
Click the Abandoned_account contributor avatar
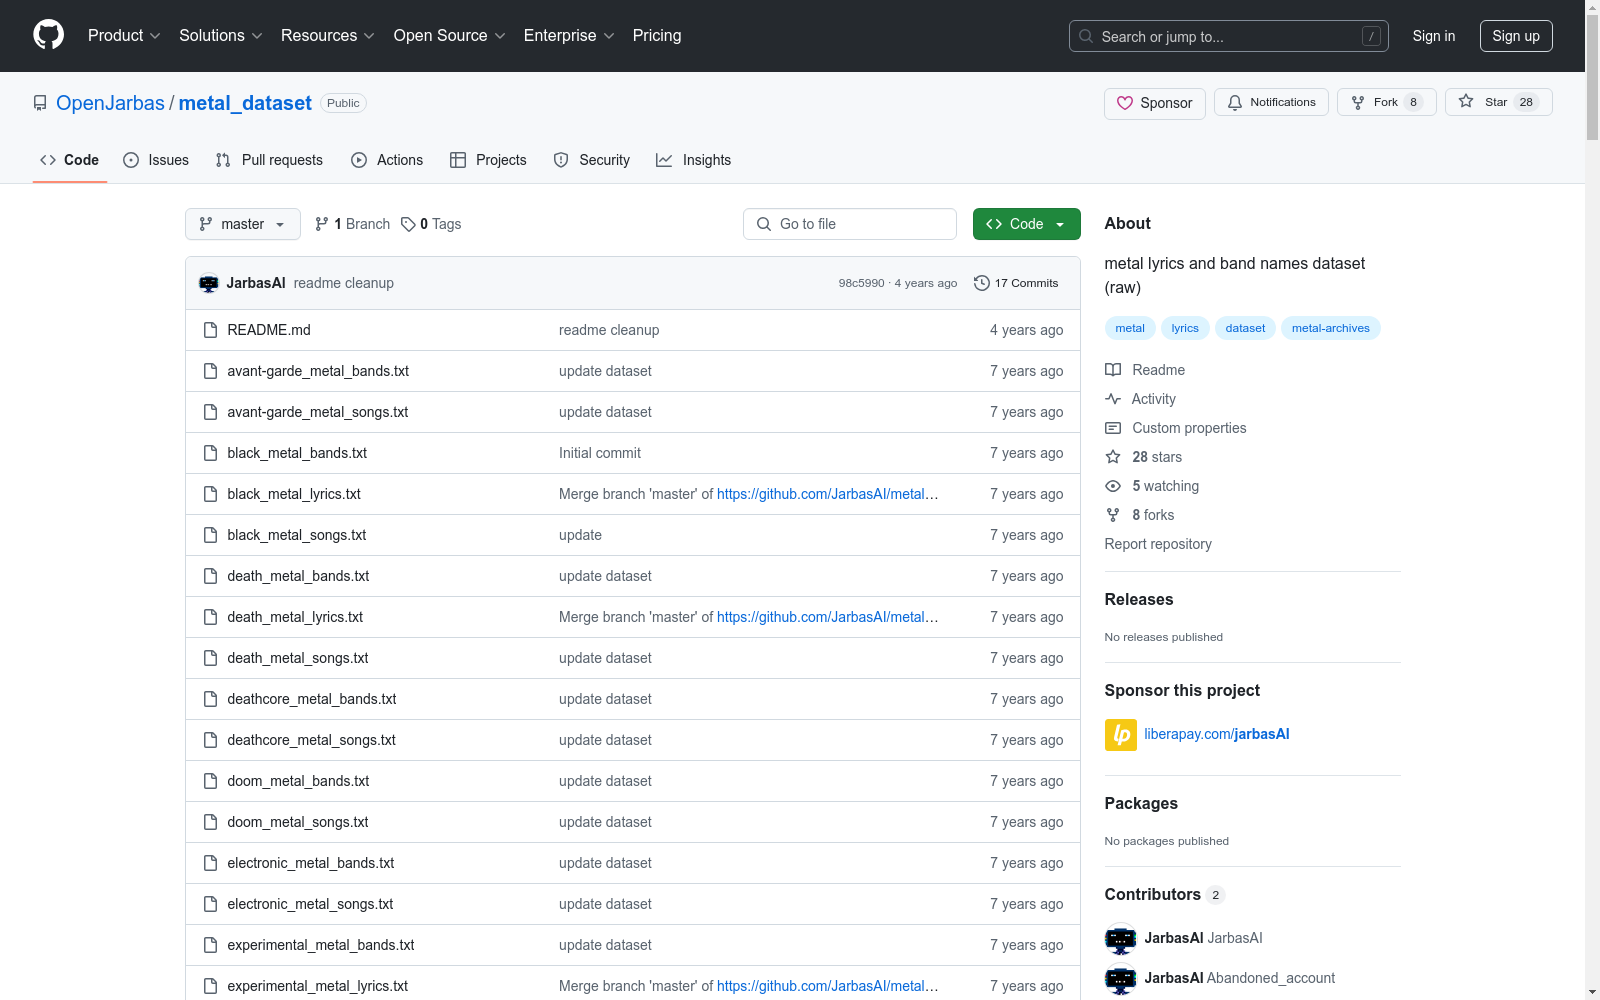pos(1121,978)
